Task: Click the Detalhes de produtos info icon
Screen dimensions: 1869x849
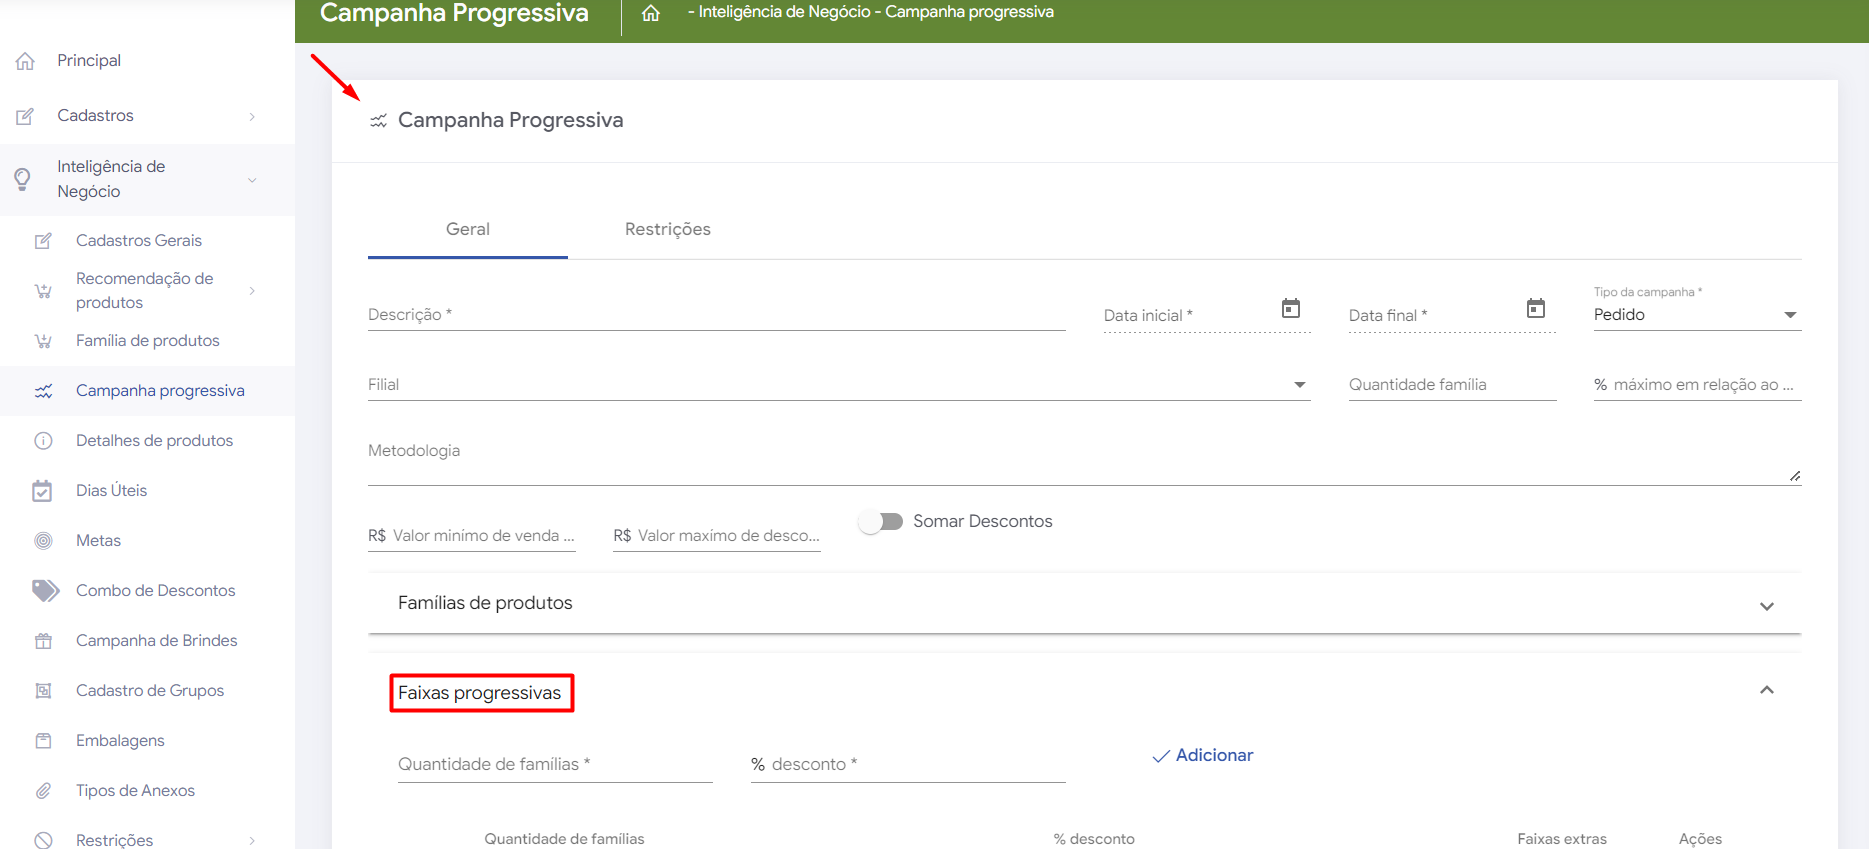Action: coord(44,441)
